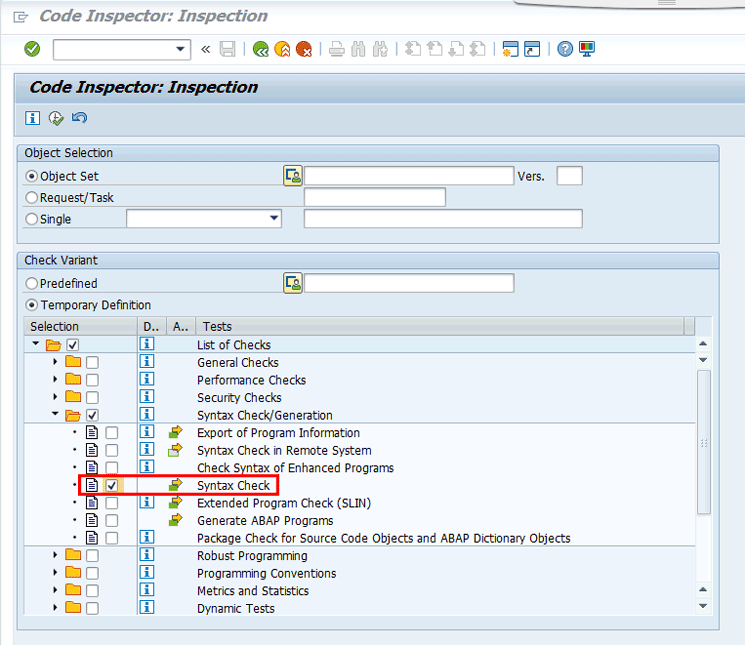Select the Predefined check variant radio button
This screenshot has width=745, height=645.
(32, 284)
